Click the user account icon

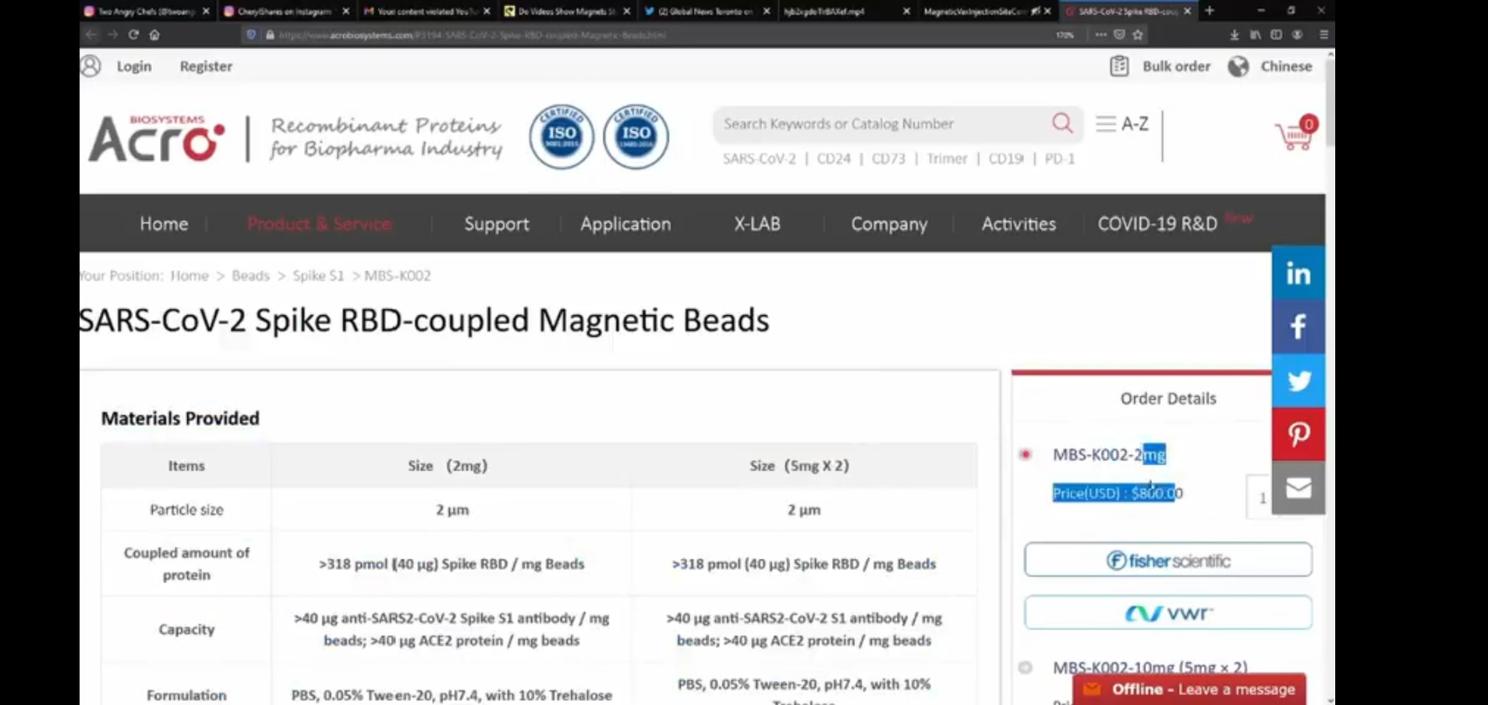tap(91, 66)
